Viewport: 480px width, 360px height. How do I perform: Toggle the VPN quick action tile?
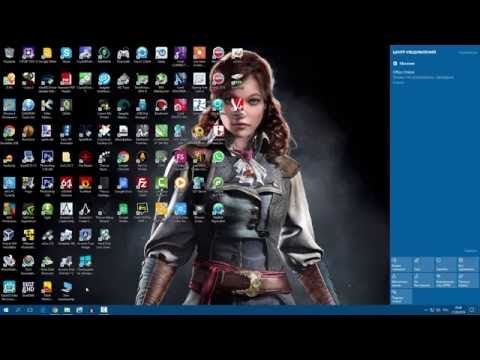tap(445, 280)
